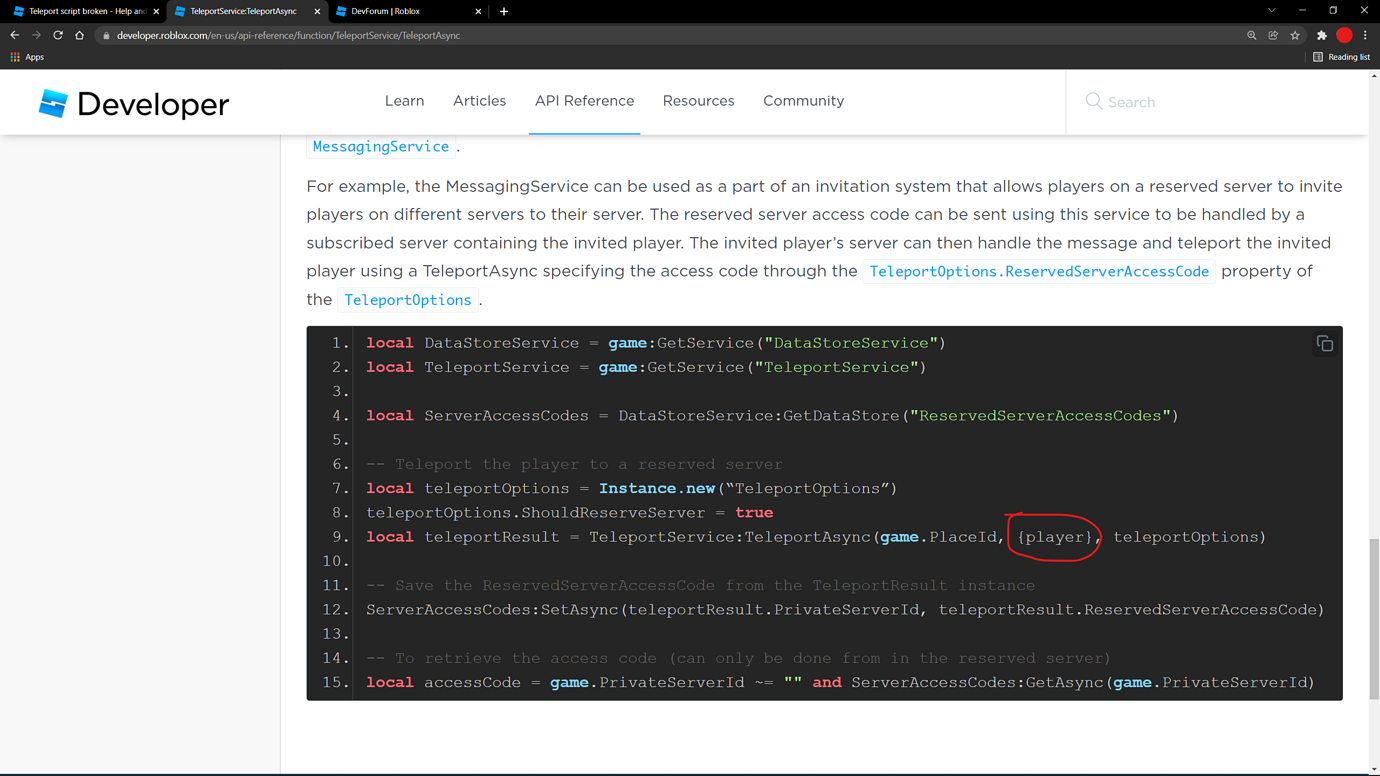
Task: Open the TeleportOptions documentation link
Action: pos(407,299)
